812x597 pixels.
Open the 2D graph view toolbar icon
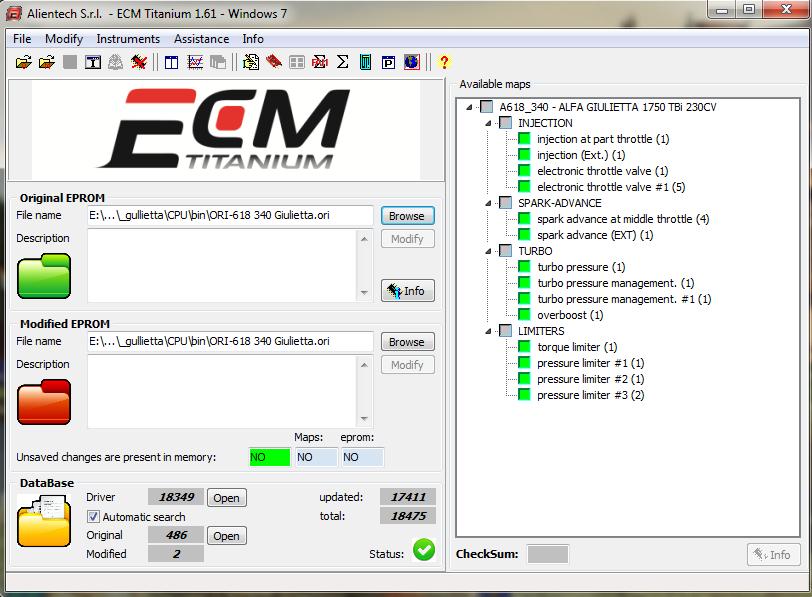pos(195,63)
